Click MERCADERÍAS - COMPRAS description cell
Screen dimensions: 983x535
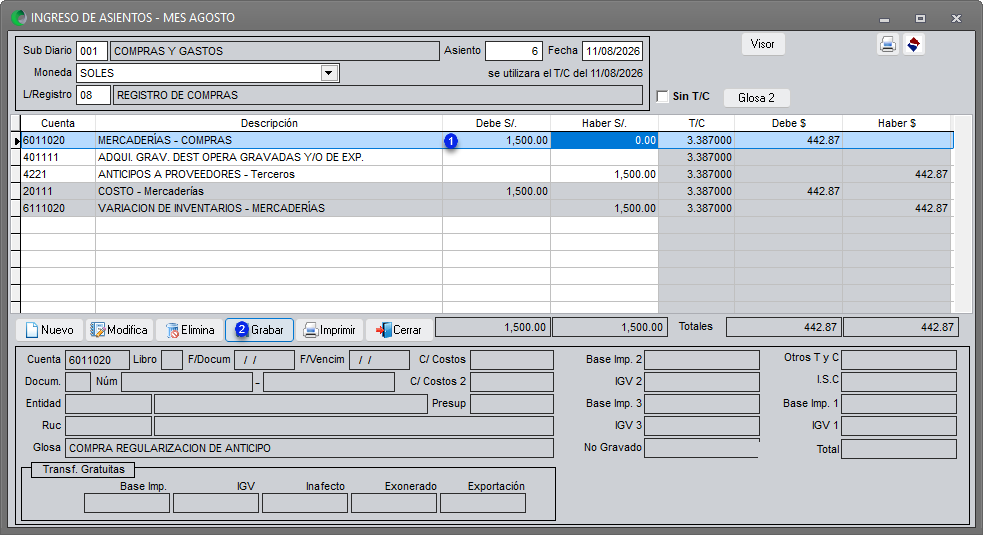tap(269, 140)
